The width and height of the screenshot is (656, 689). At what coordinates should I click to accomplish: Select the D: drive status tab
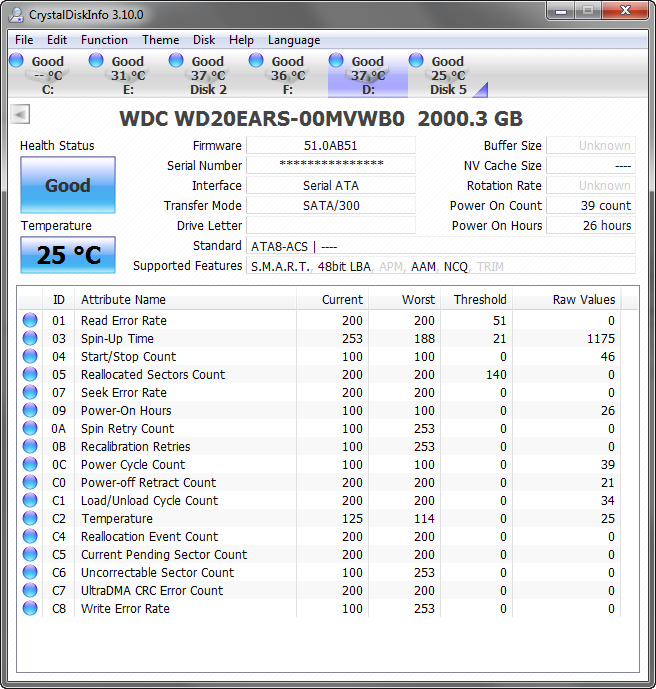(x=368, y=75)
